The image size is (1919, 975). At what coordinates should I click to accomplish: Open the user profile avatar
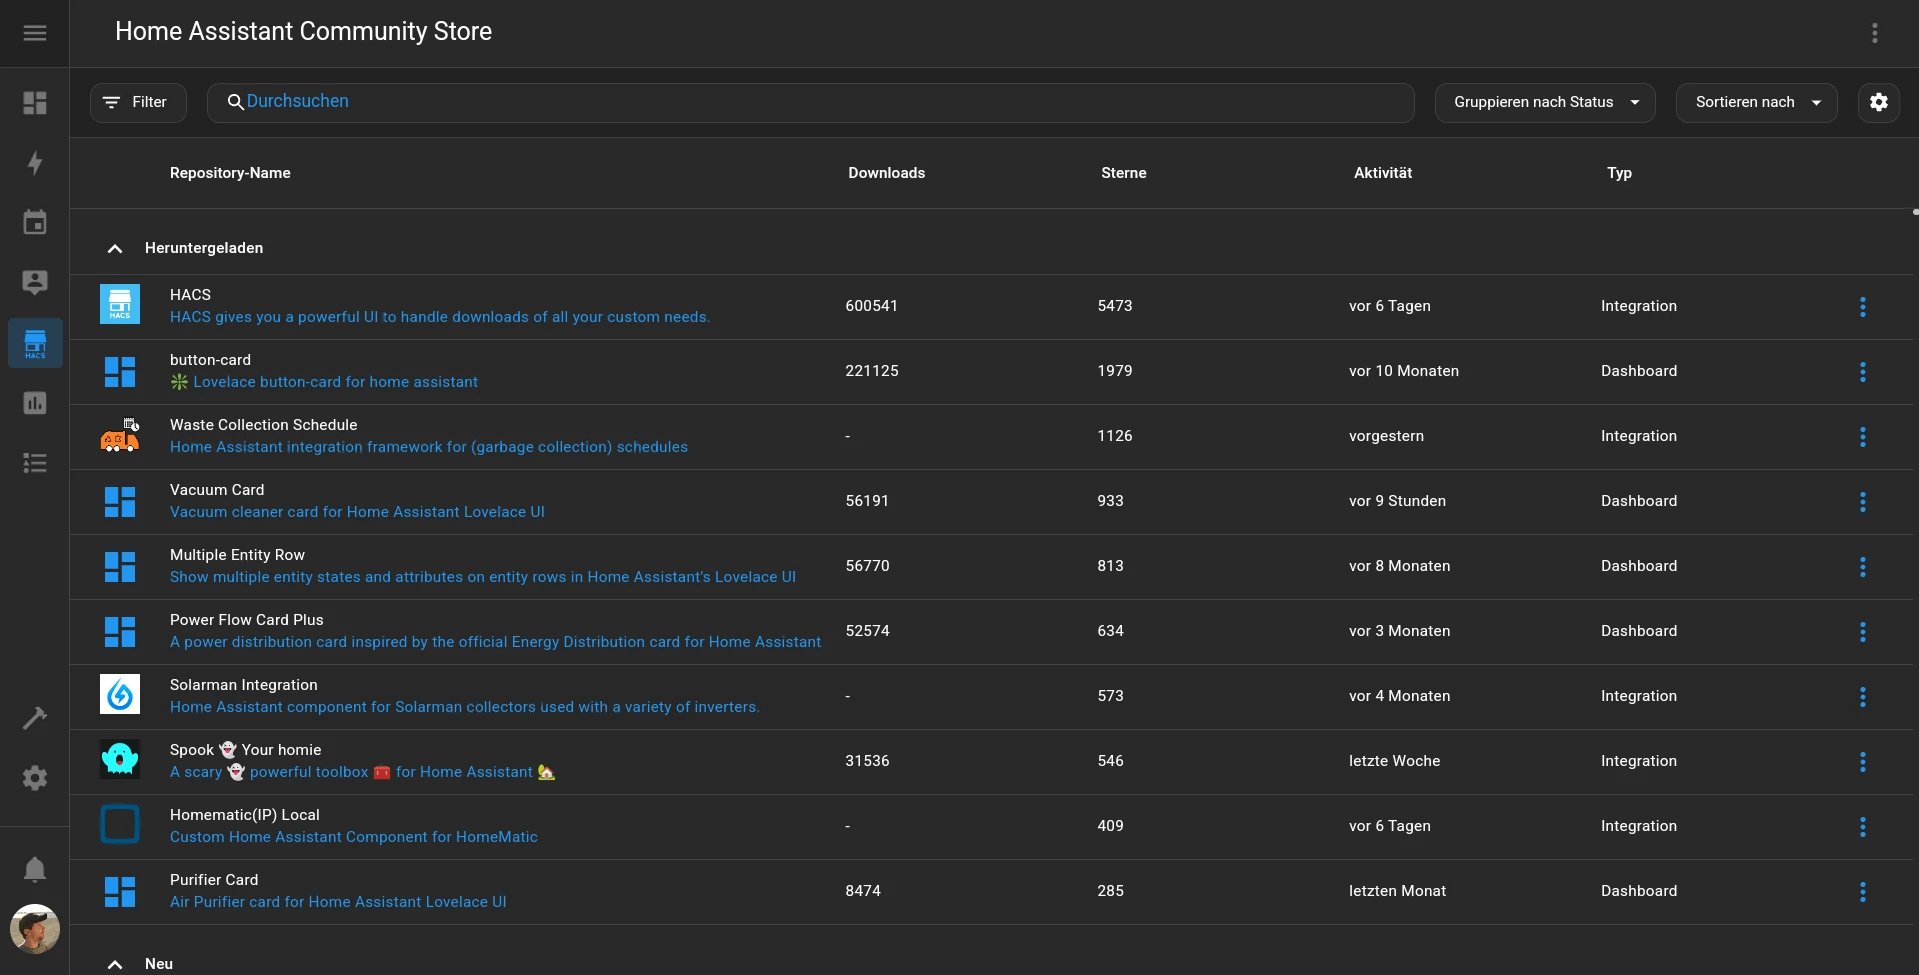(35, 929)
